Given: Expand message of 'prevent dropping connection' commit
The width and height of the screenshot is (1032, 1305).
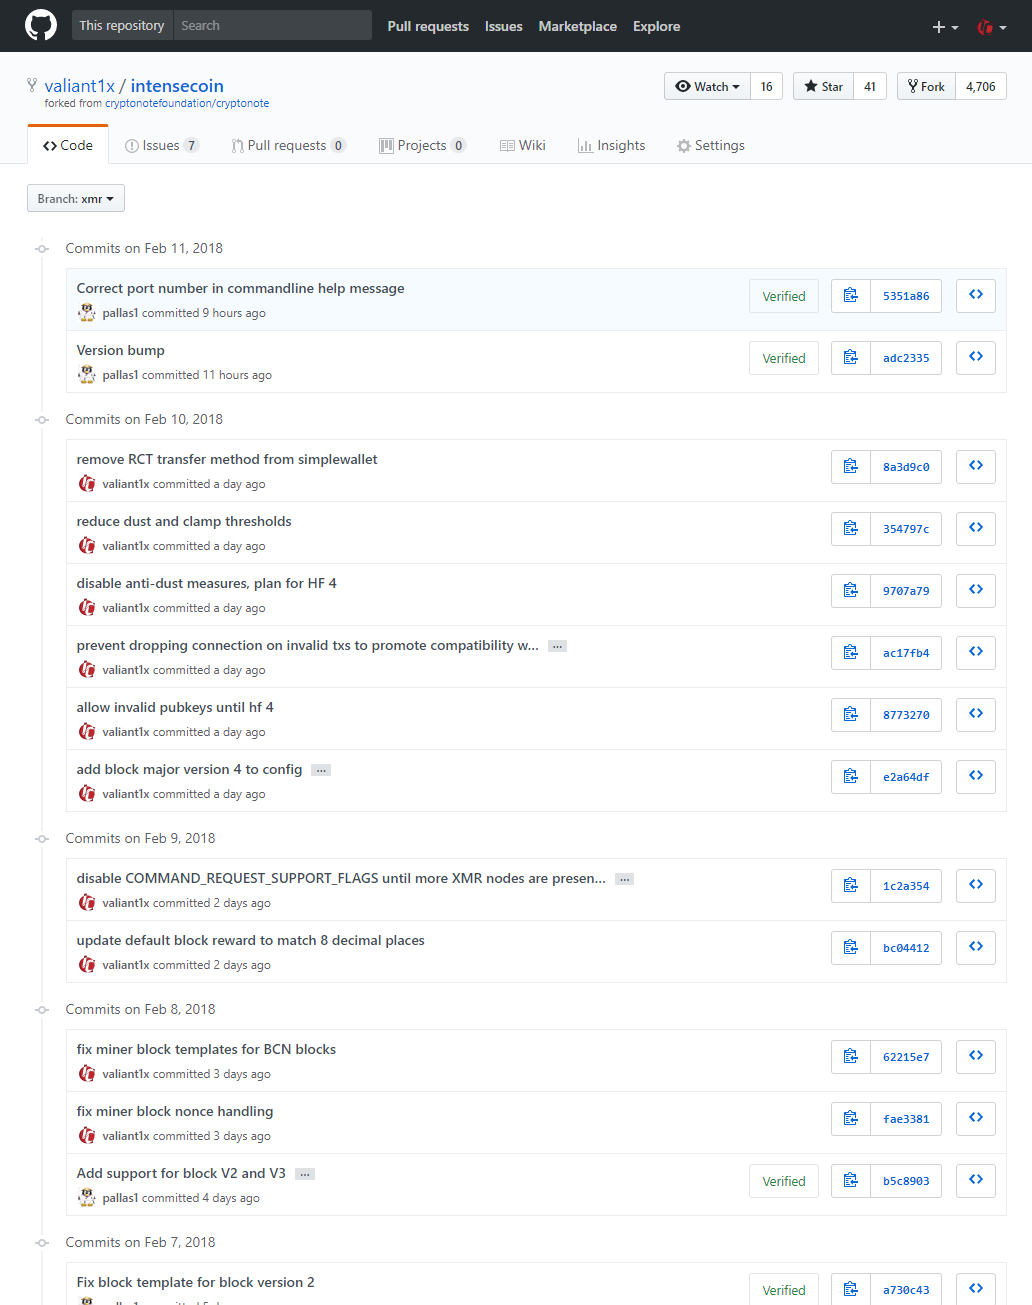Looking at the screenshot, I should [x=557, y=646].
